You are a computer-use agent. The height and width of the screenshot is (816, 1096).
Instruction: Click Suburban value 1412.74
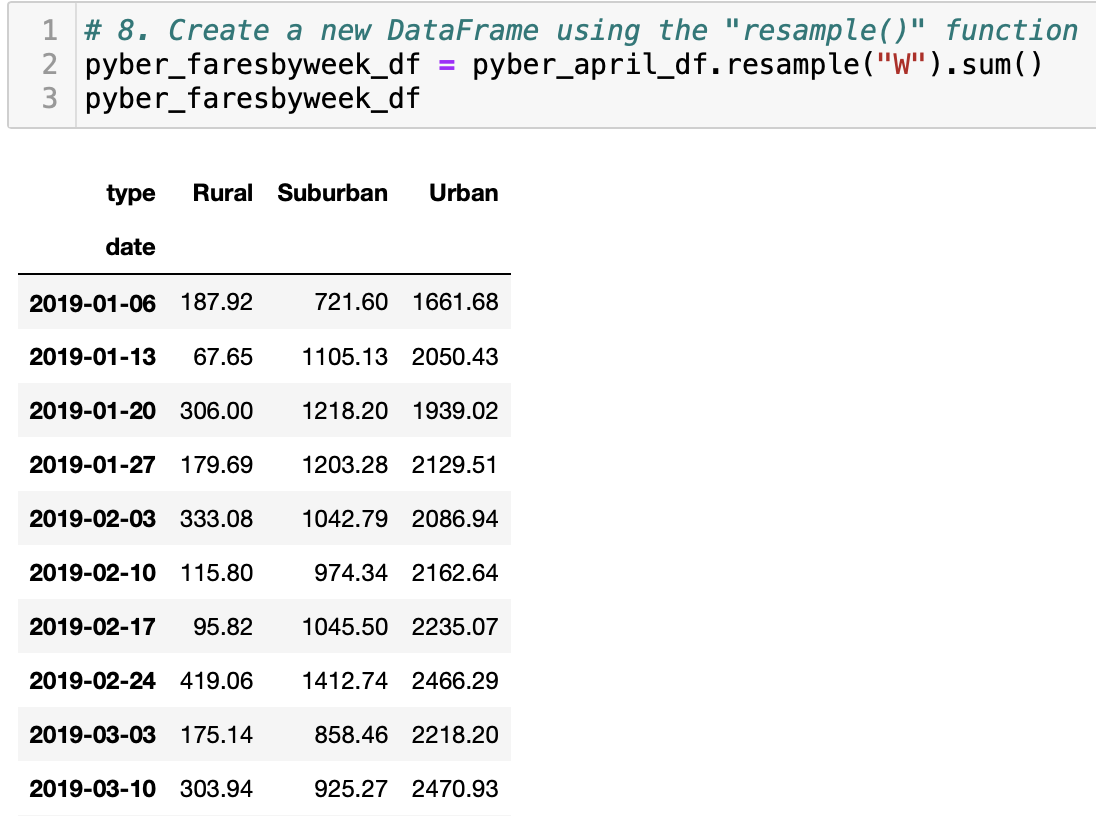345,680
